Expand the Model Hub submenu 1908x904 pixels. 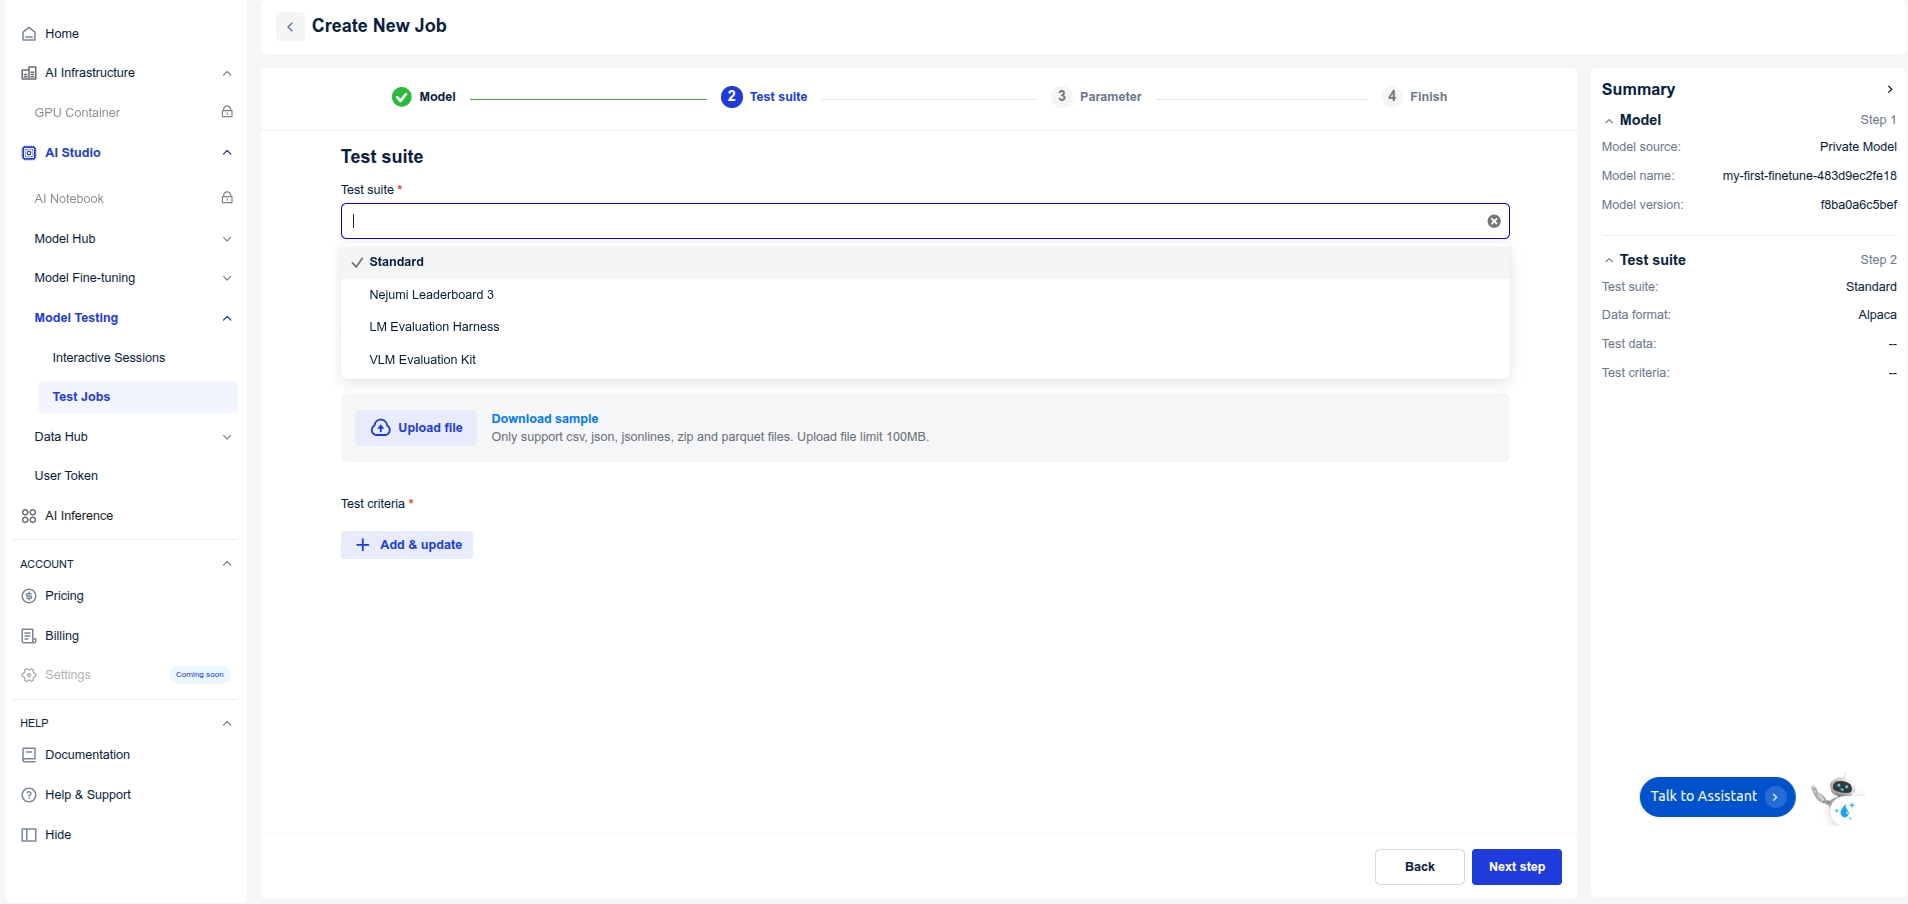(x=227, y=239)
